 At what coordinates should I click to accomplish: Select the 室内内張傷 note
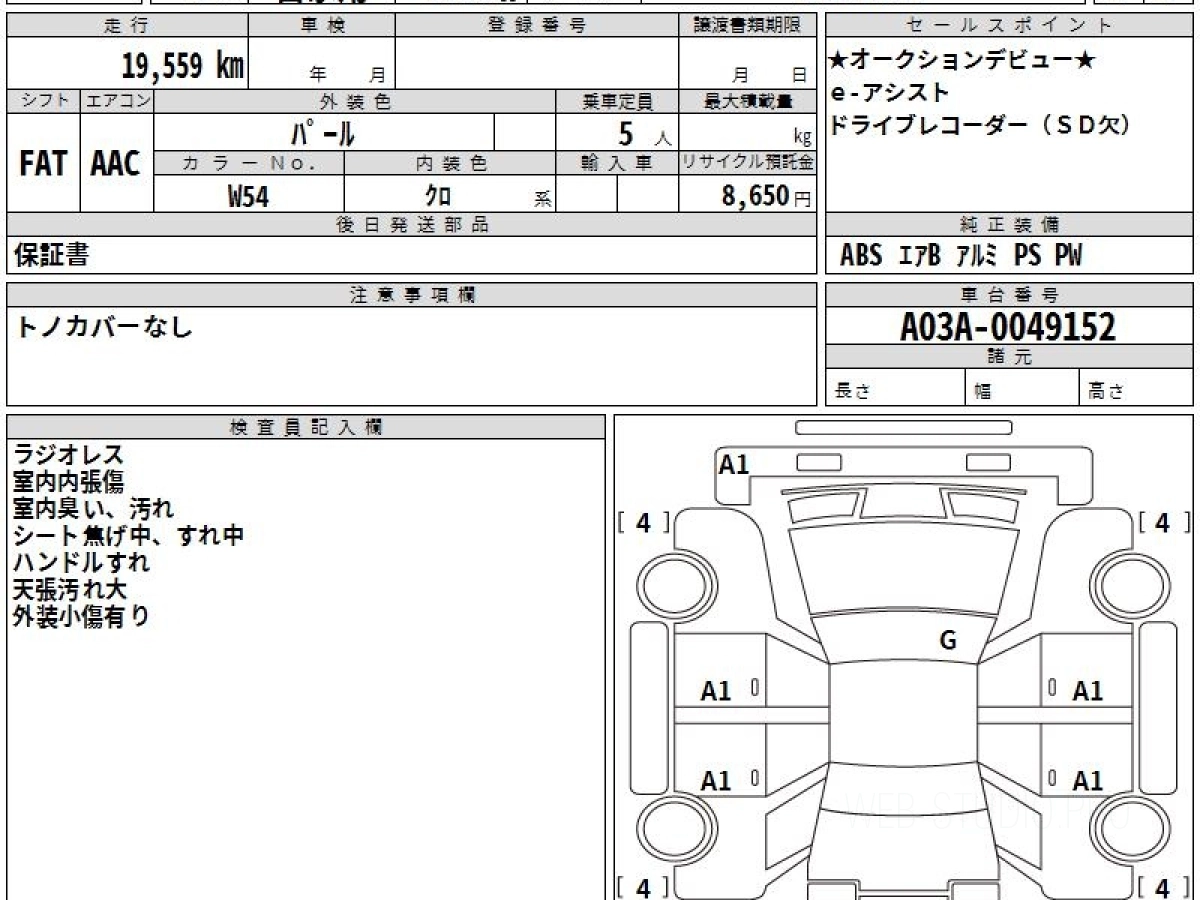pos(68,482)
